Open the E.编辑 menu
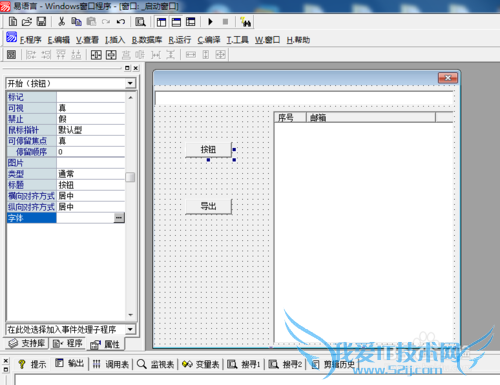This screenshot has height=385, width=500. (x=59, y=40)
